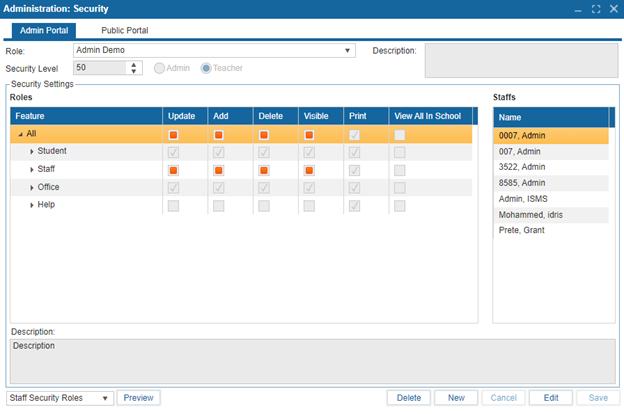Image resolution: width=624 pixels, height=414 pixels.
Task: Toggle Visible checkbox in the All row
Action: pos(309,135)
